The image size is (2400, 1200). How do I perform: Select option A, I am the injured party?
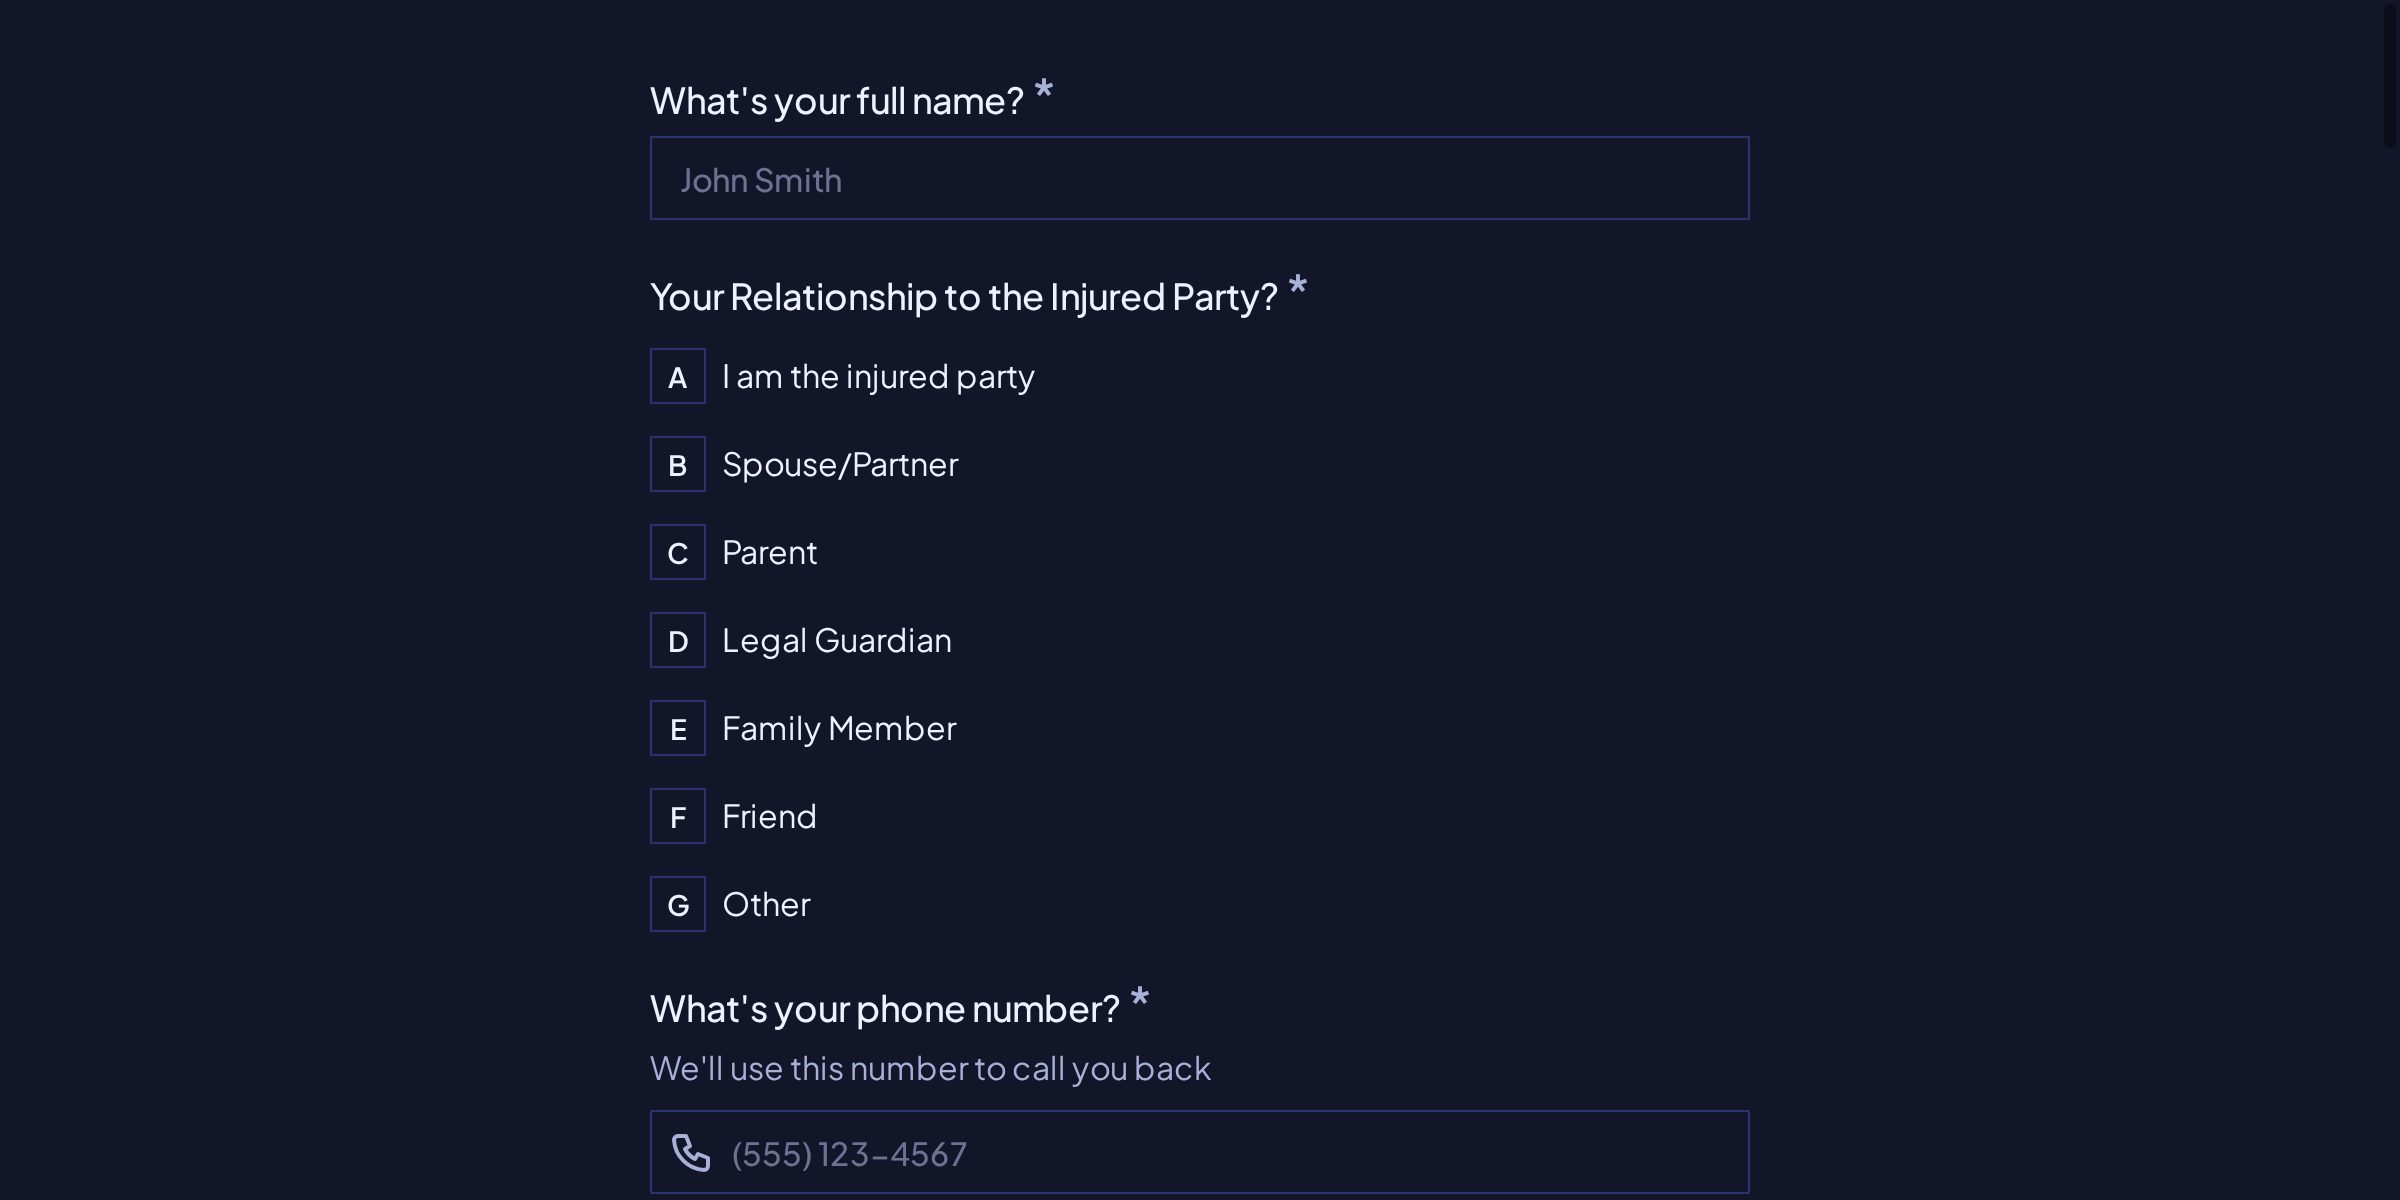[x=878, y=376]
